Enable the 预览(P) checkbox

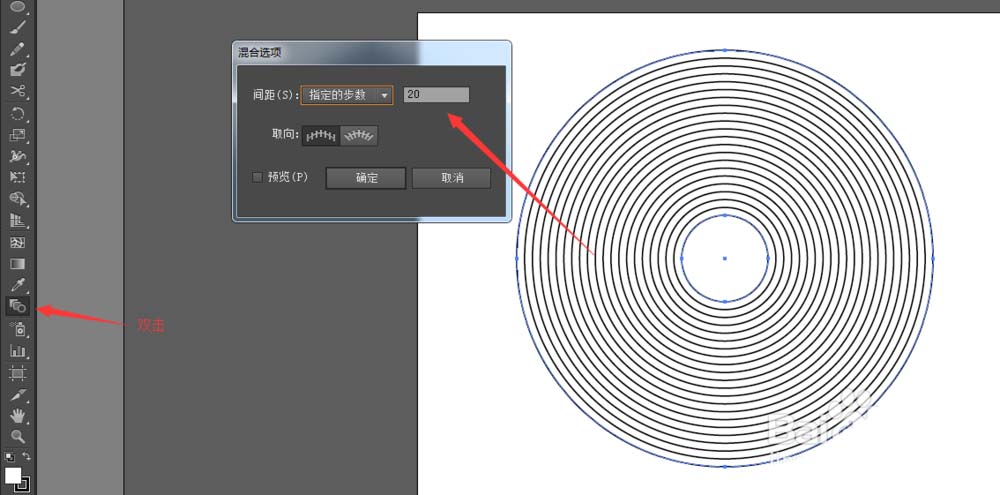point(258,177)
